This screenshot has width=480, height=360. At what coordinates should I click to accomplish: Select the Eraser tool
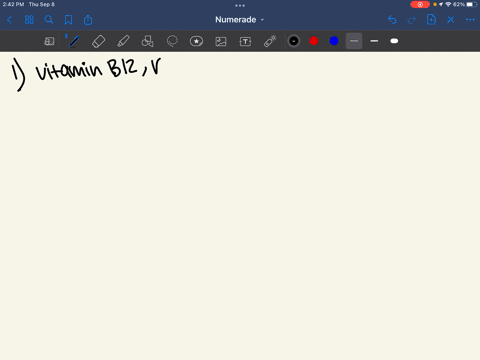point(98,41)
